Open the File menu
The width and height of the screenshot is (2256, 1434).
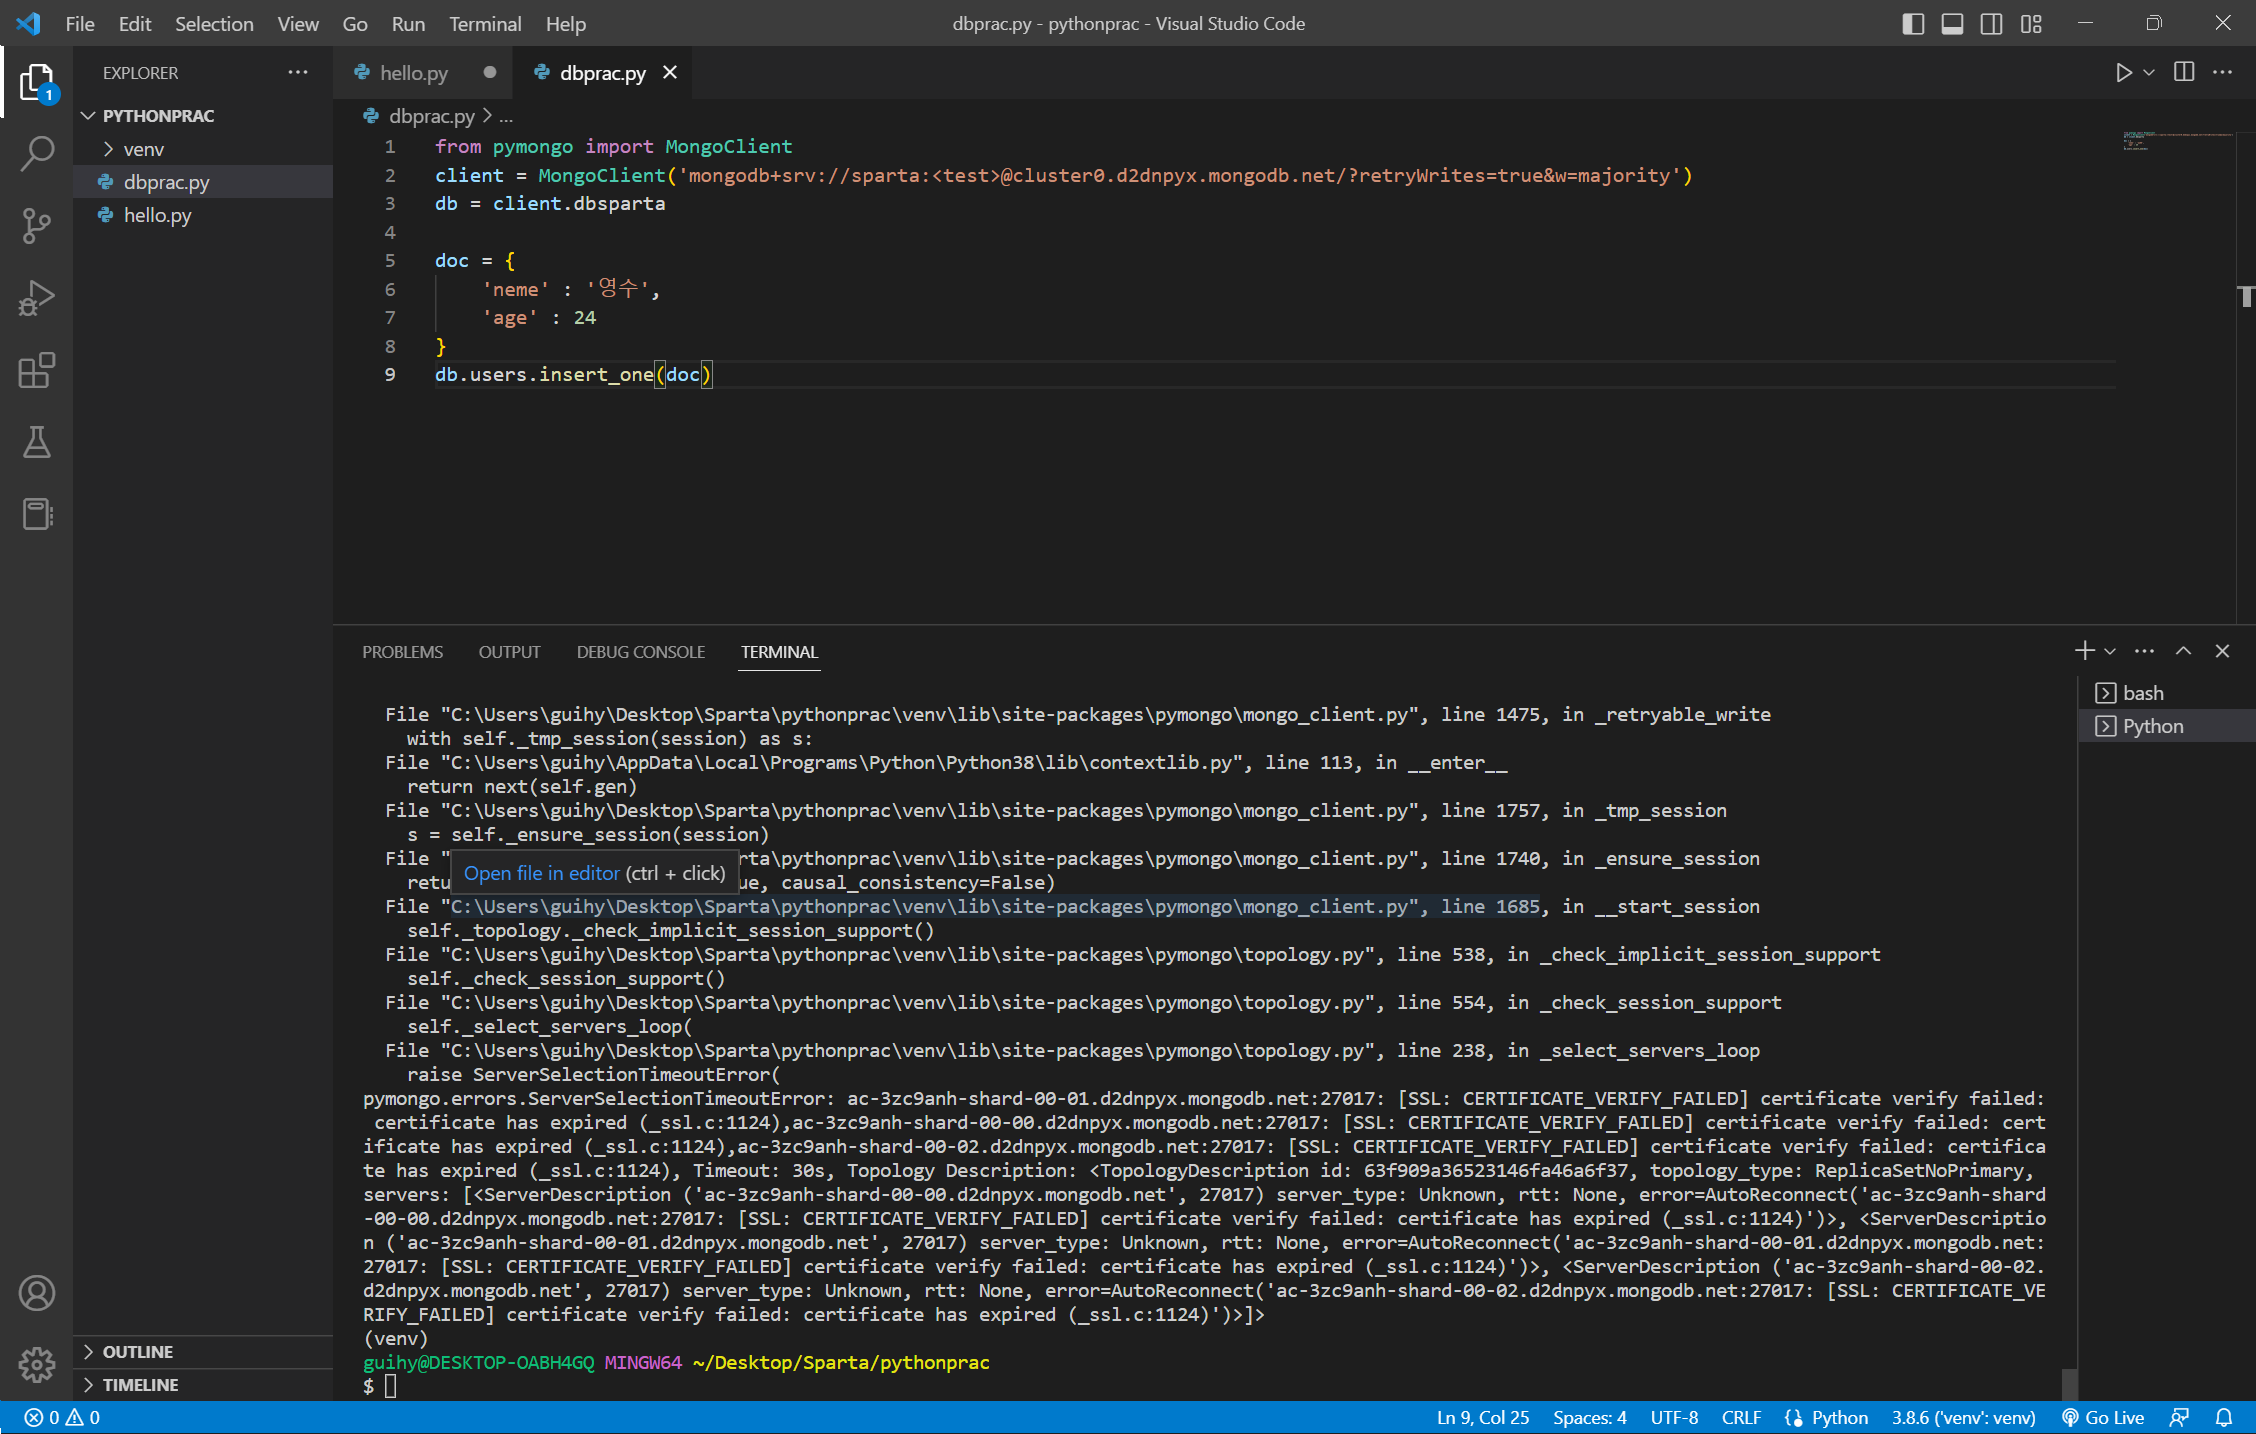tap(80, 23)
